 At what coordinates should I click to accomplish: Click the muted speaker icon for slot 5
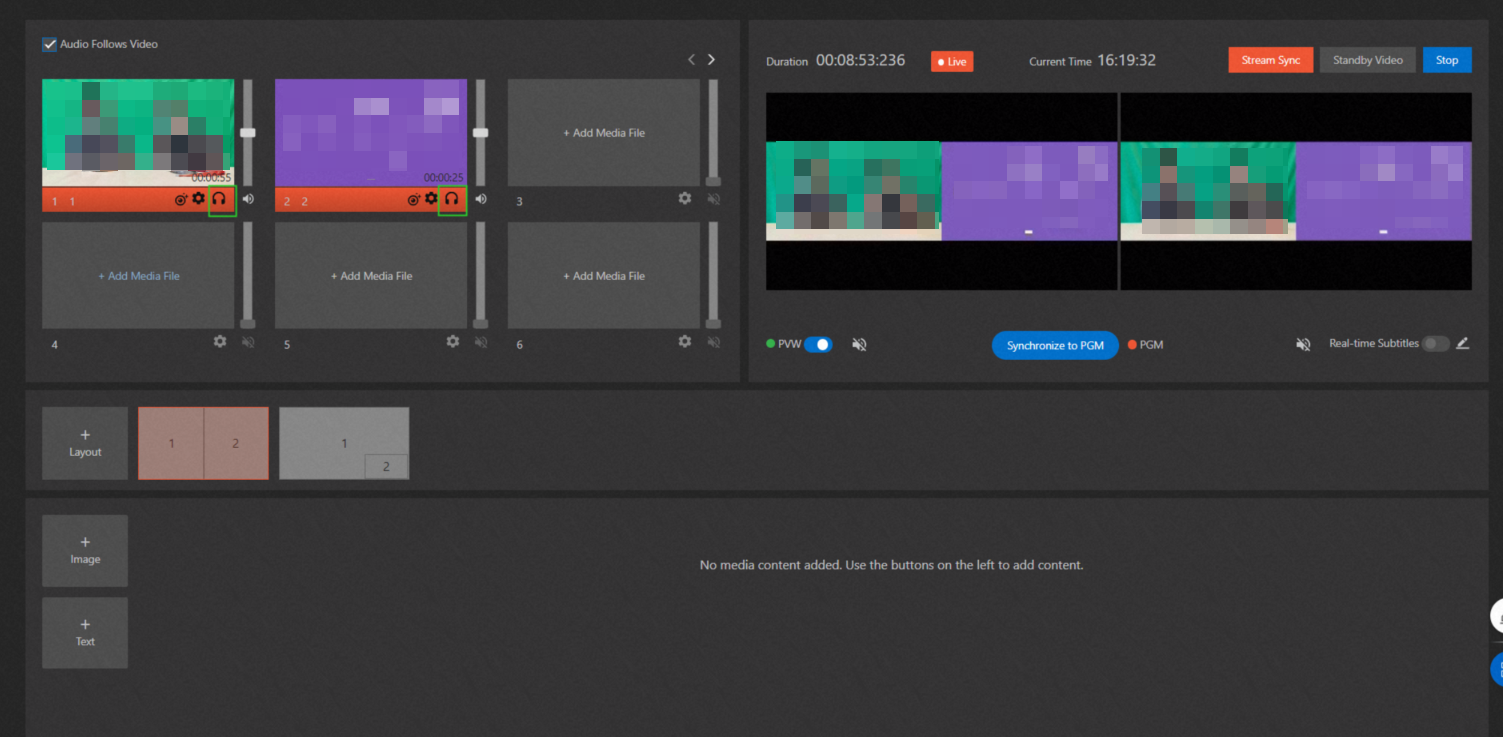[481, 342]
